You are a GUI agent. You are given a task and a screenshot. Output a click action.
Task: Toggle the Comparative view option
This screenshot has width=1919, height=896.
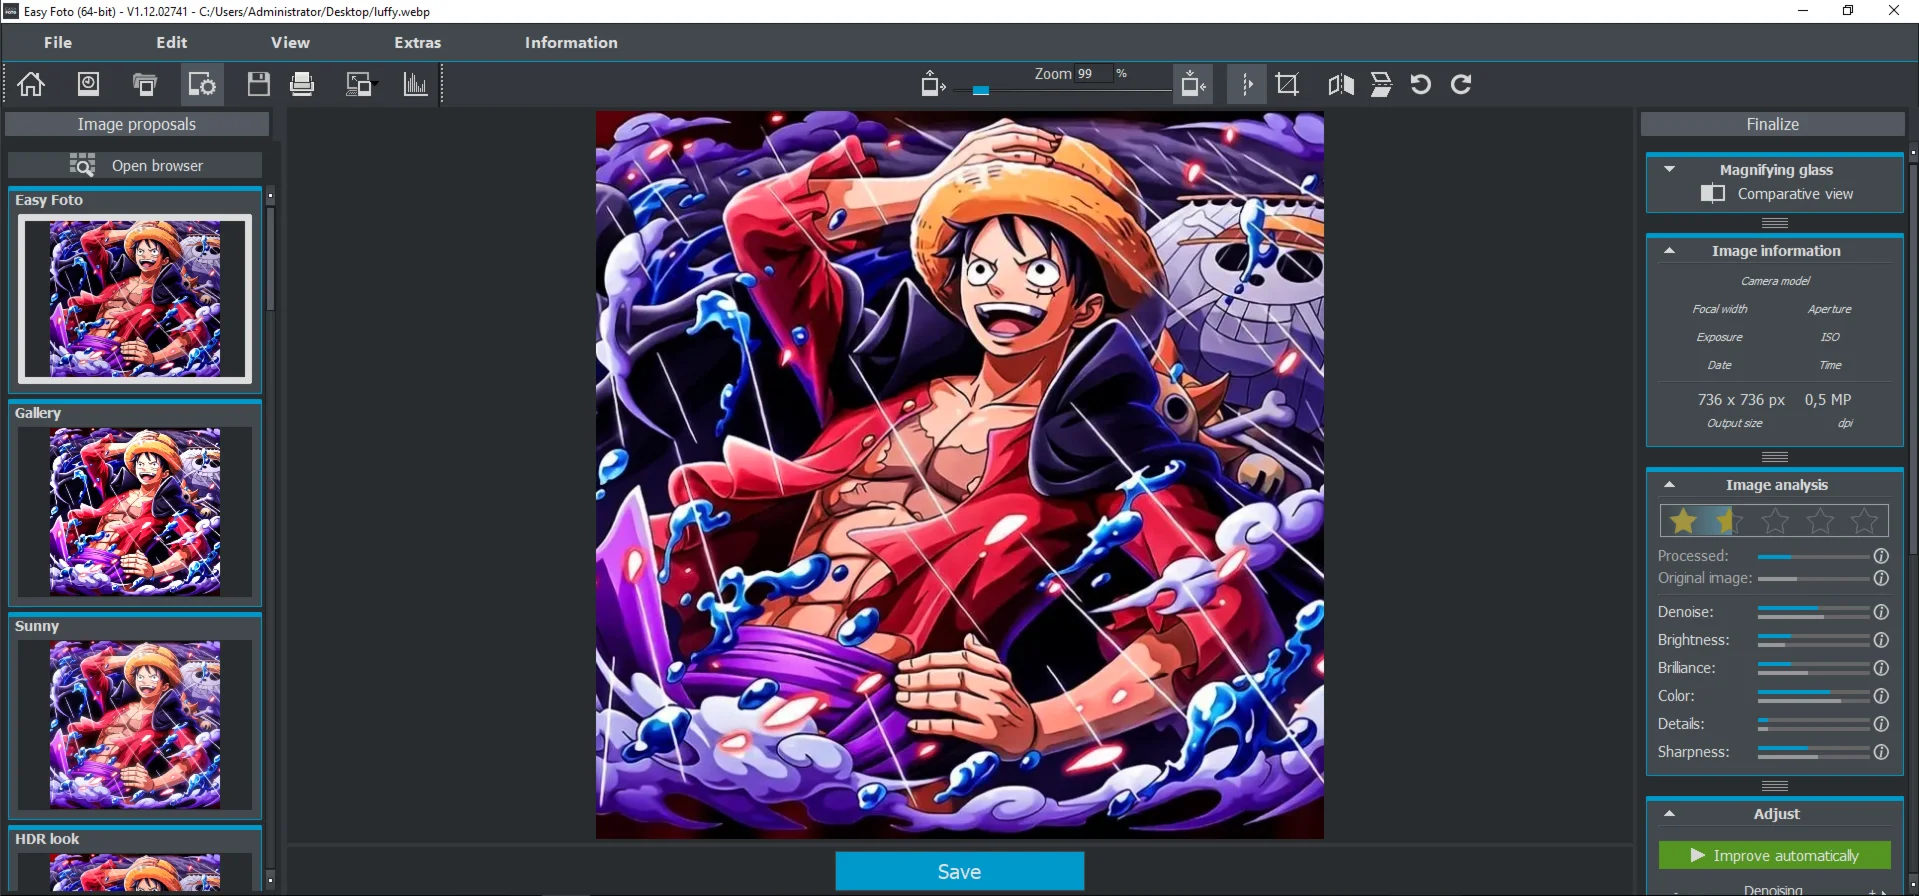[x=1713, y=194]
